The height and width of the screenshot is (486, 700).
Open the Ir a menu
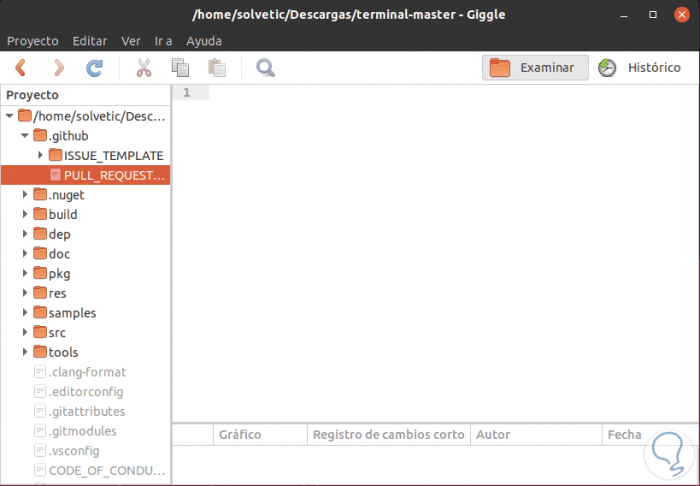(163, 41)
